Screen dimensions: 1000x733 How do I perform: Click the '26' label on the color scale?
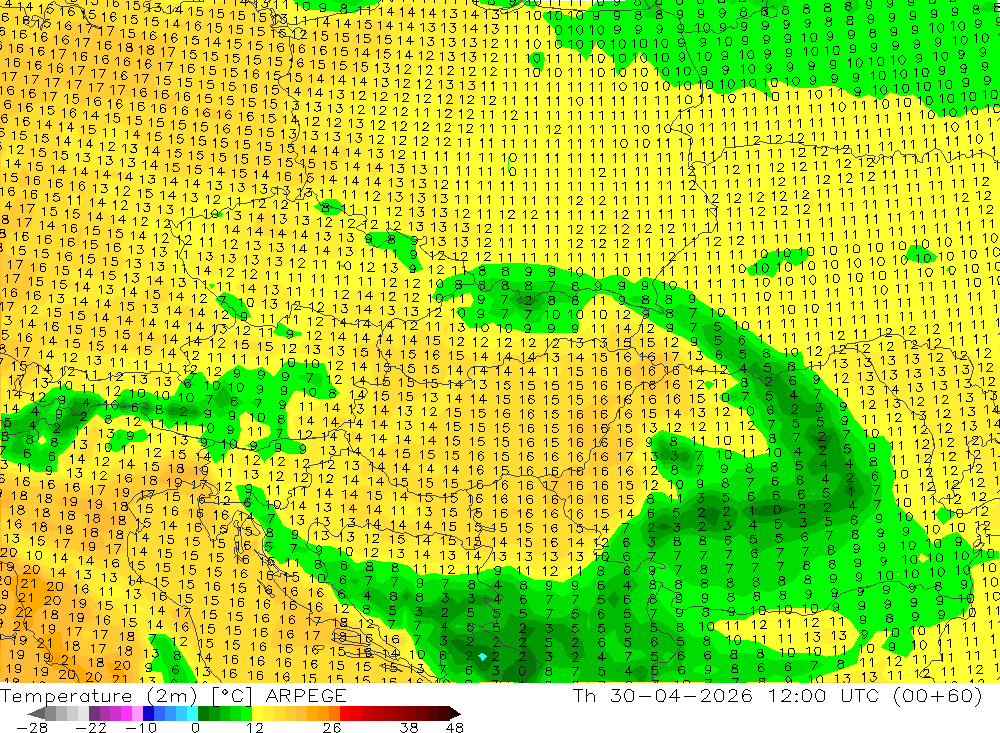point(332,727)
